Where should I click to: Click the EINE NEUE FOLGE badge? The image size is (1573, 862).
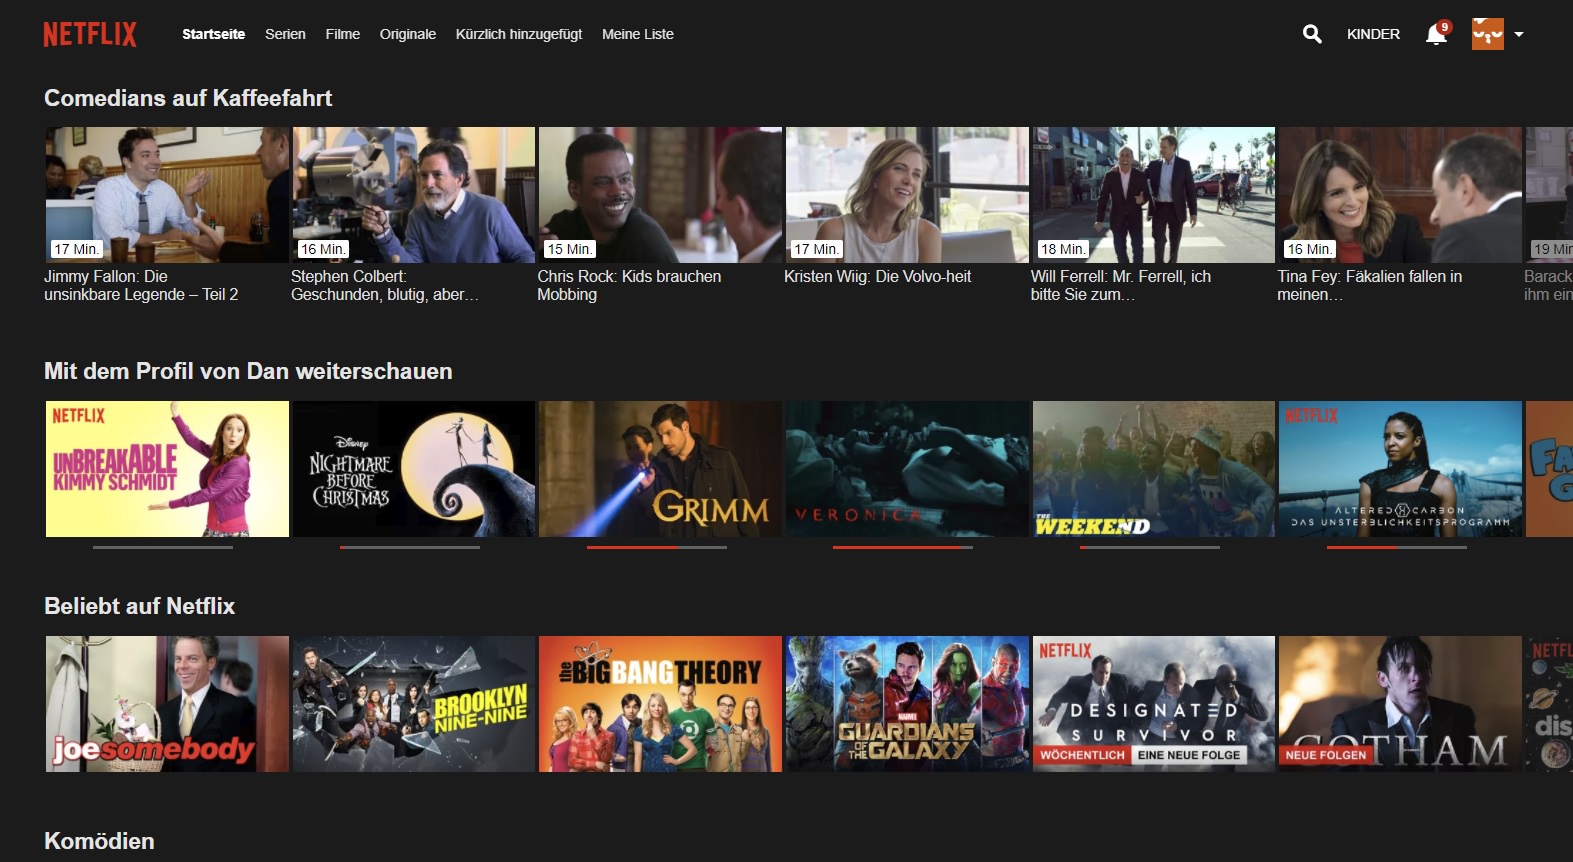point(1189,755)
